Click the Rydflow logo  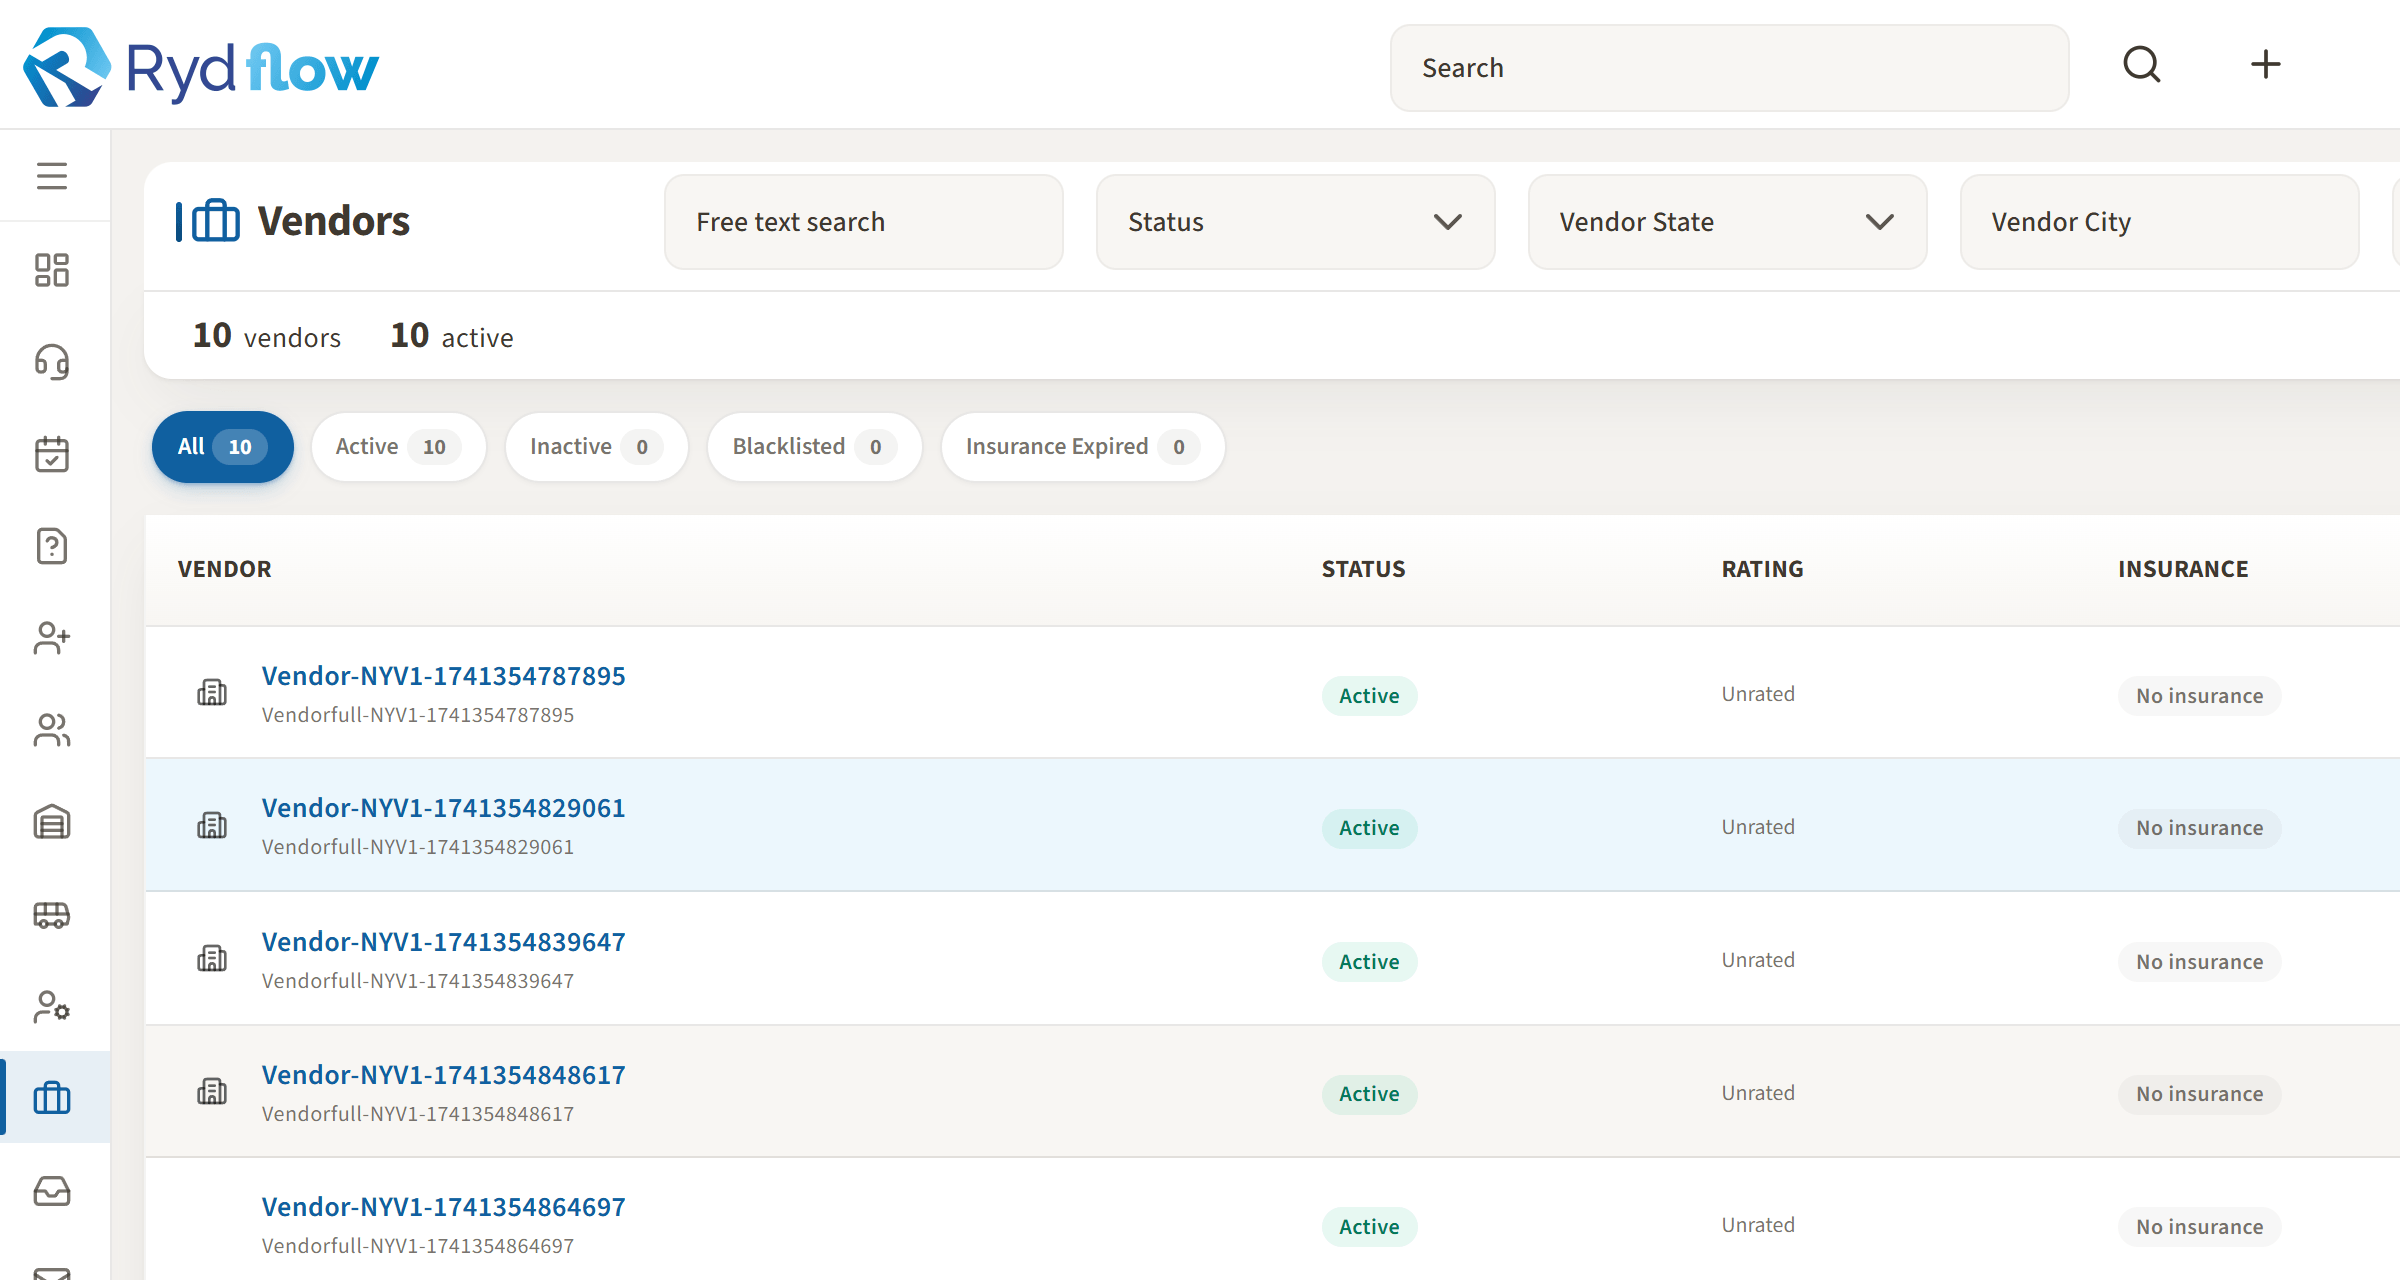pyautogui.click(x=200, y=67)
